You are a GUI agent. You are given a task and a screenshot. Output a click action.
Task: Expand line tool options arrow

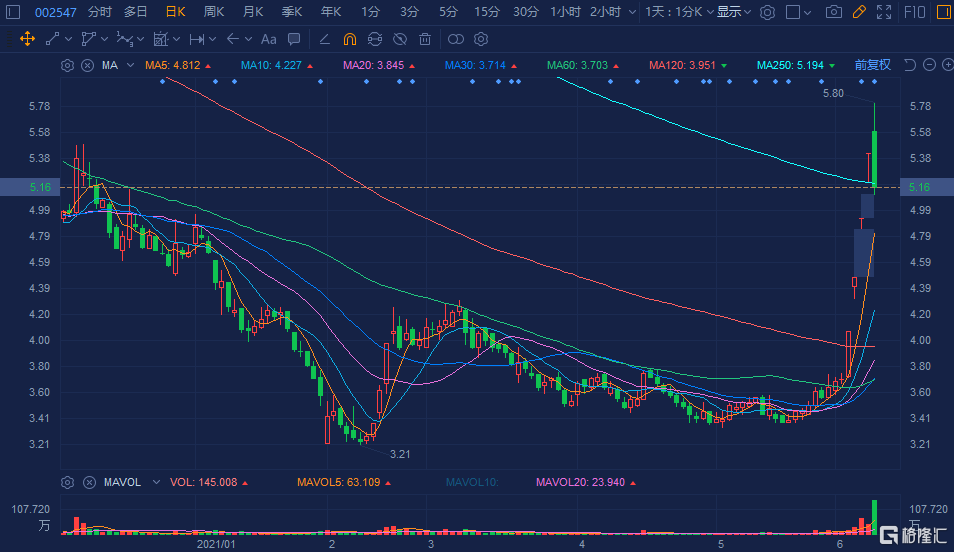68,40
